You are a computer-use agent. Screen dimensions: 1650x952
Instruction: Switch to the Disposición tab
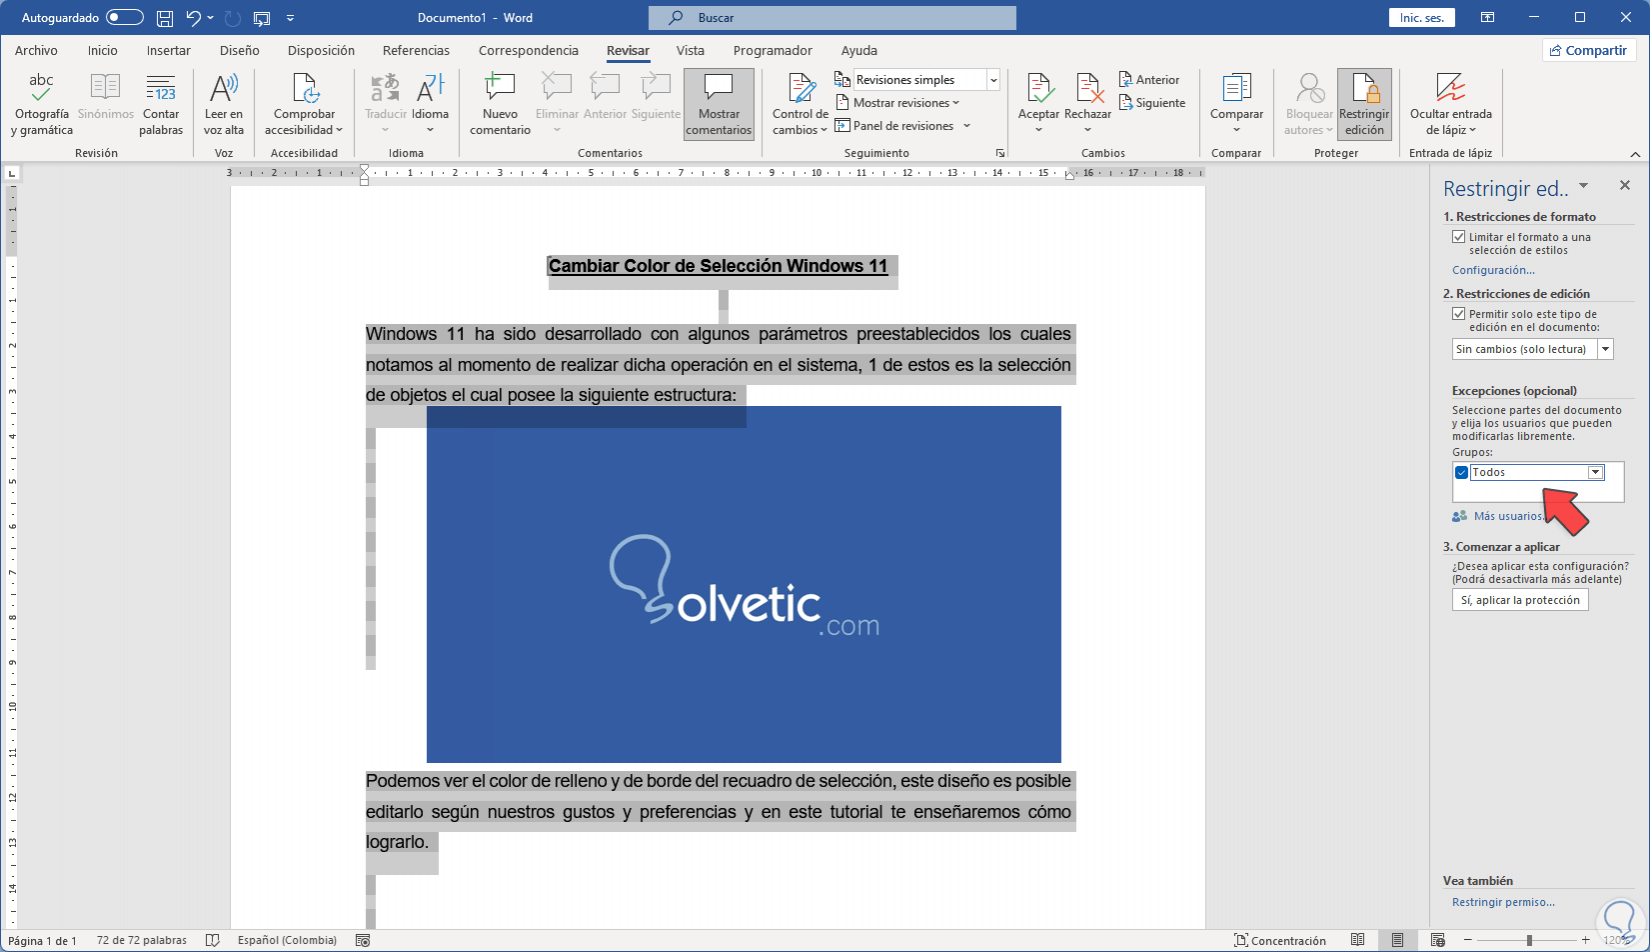click(321, 50)
